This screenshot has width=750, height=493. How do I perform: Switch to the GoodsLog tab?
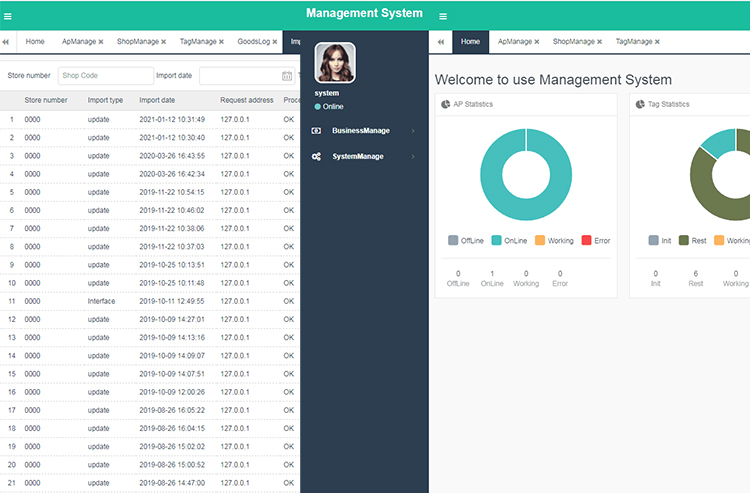tap(254, 42)
